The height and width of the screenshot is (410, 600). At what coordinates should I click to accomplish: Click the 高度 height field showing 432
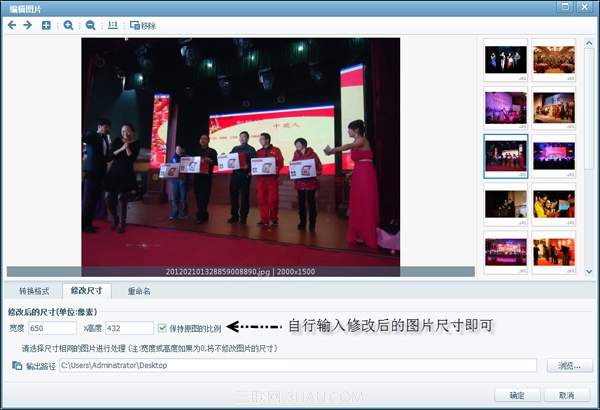click(x=130, y=328)
